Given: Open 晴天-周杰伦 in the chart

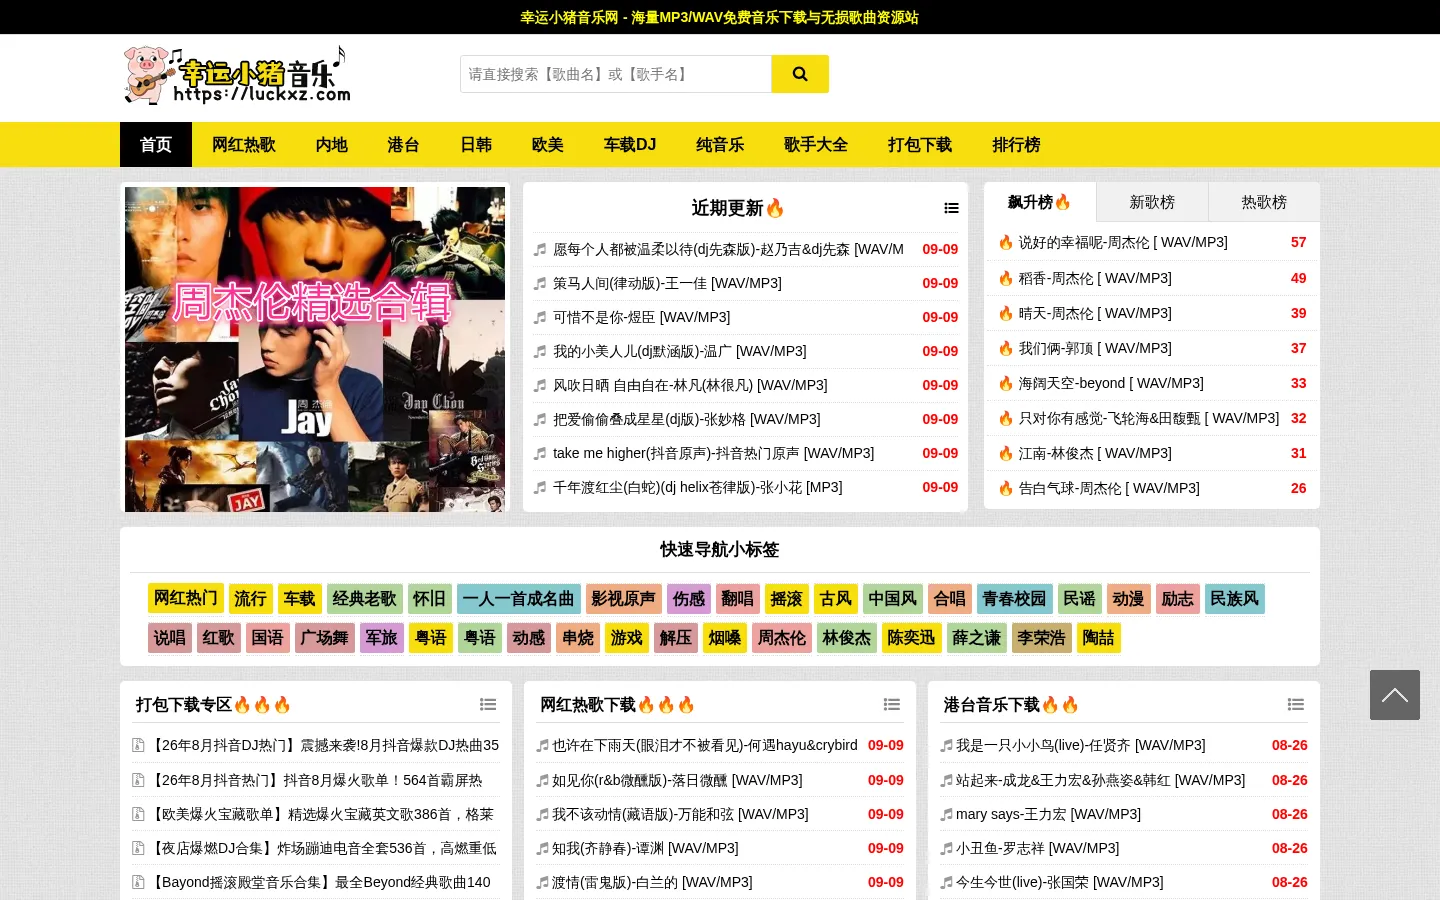Looking at the screenshot, I should pyautogui.click(x=1095, y=313).
